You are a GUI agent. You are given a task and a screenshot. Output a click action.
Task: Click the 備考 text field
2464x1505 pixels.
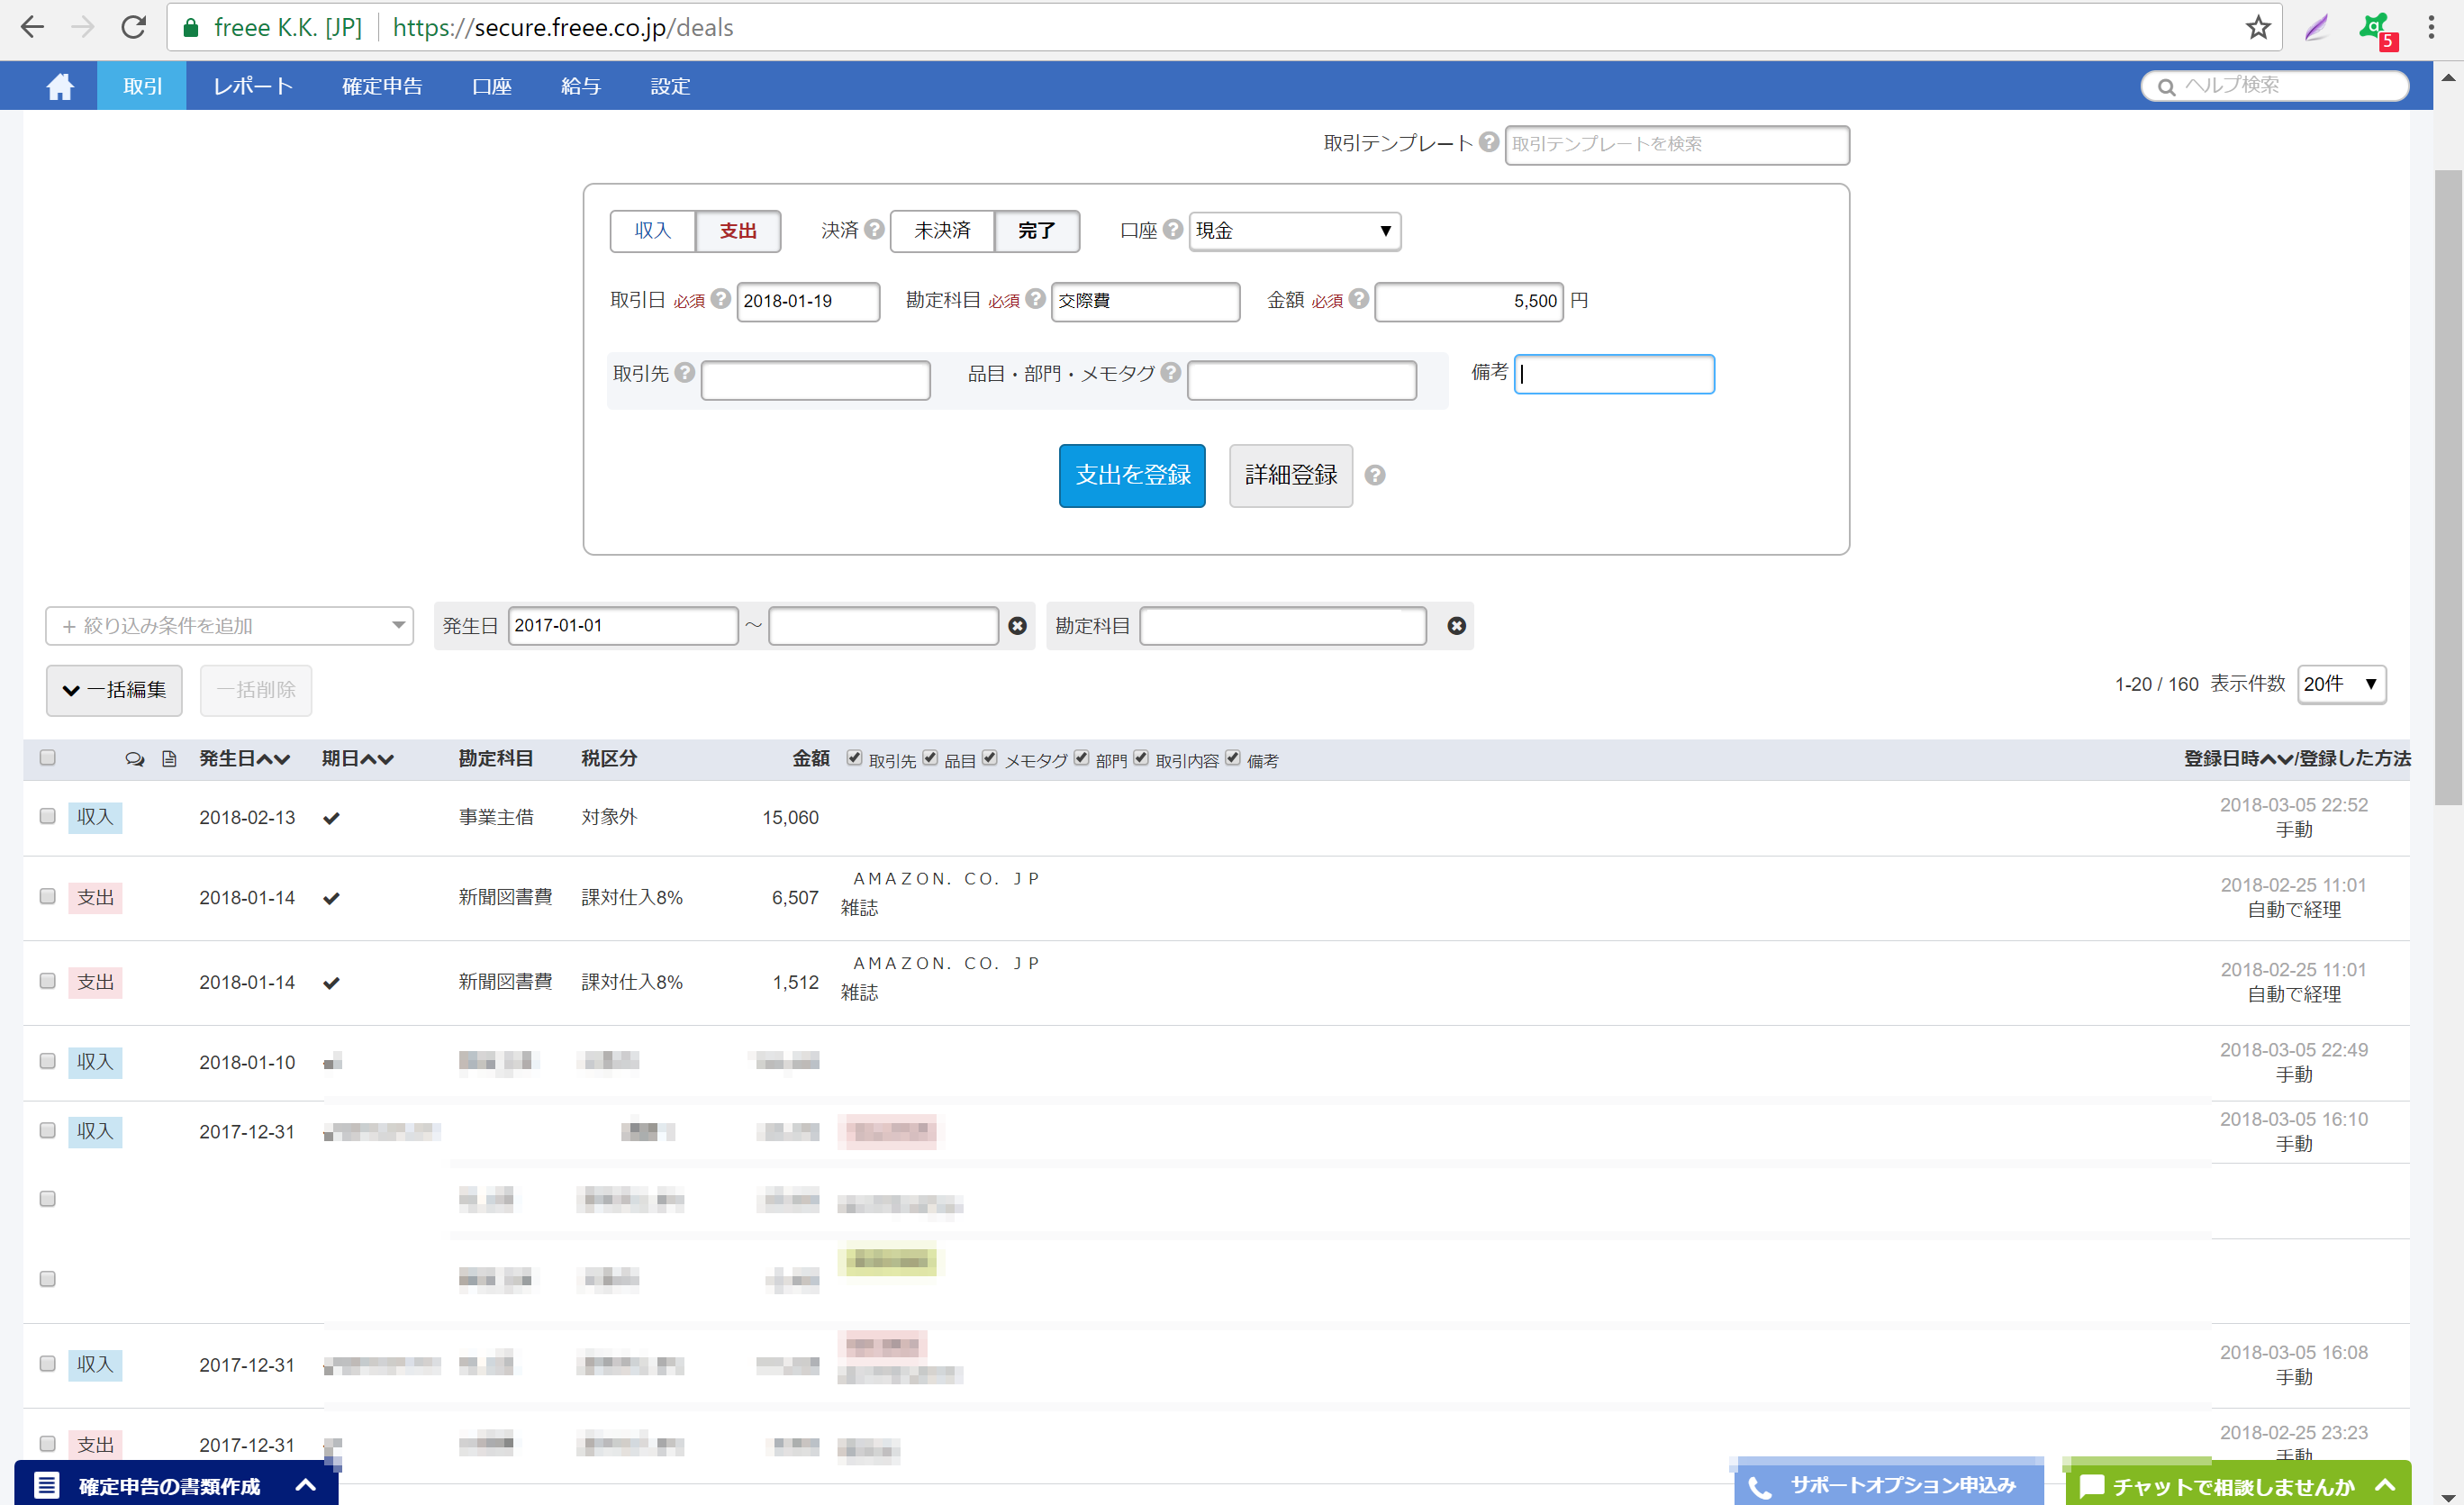(x=1614, y=374)
